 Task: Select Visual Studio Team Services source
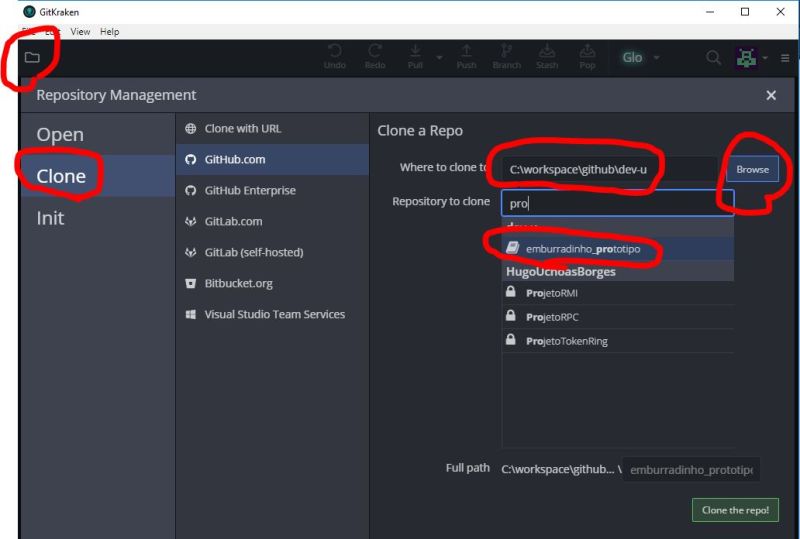pyautogui.click(x=272, y=314)
